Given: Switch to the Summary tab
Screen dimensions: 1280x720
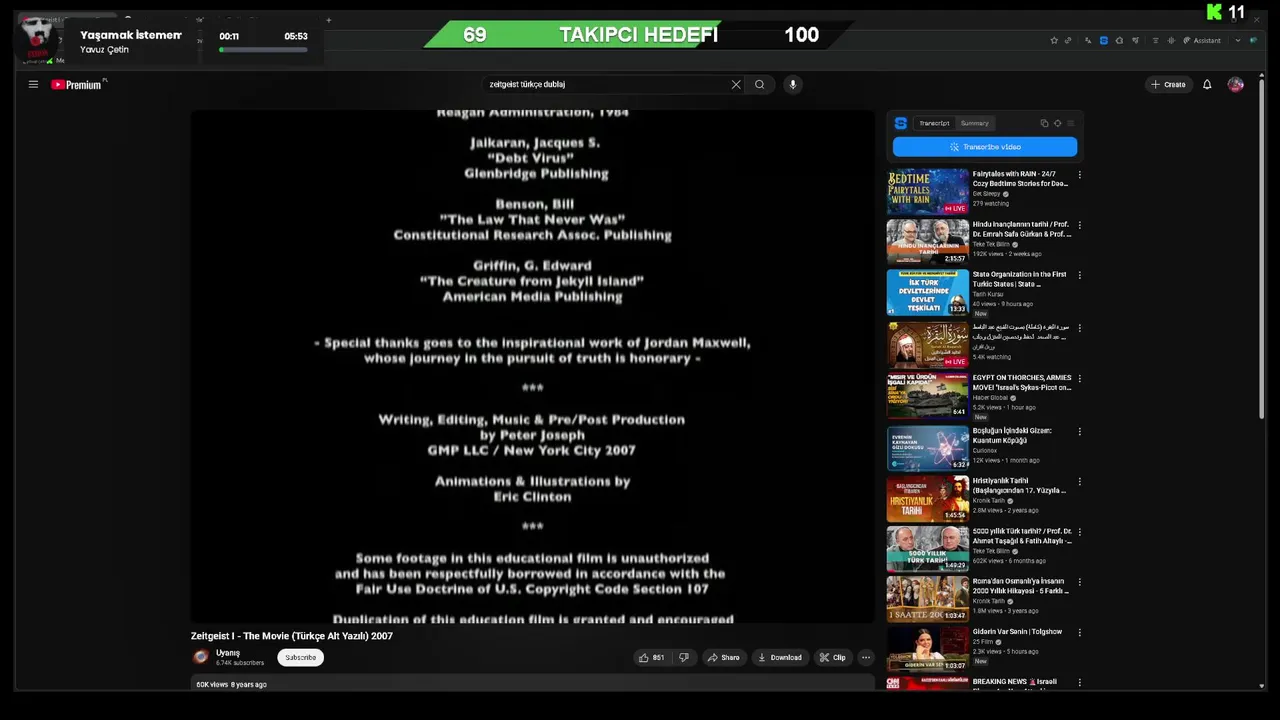Looking at the screenshot, I should [974, 124].
